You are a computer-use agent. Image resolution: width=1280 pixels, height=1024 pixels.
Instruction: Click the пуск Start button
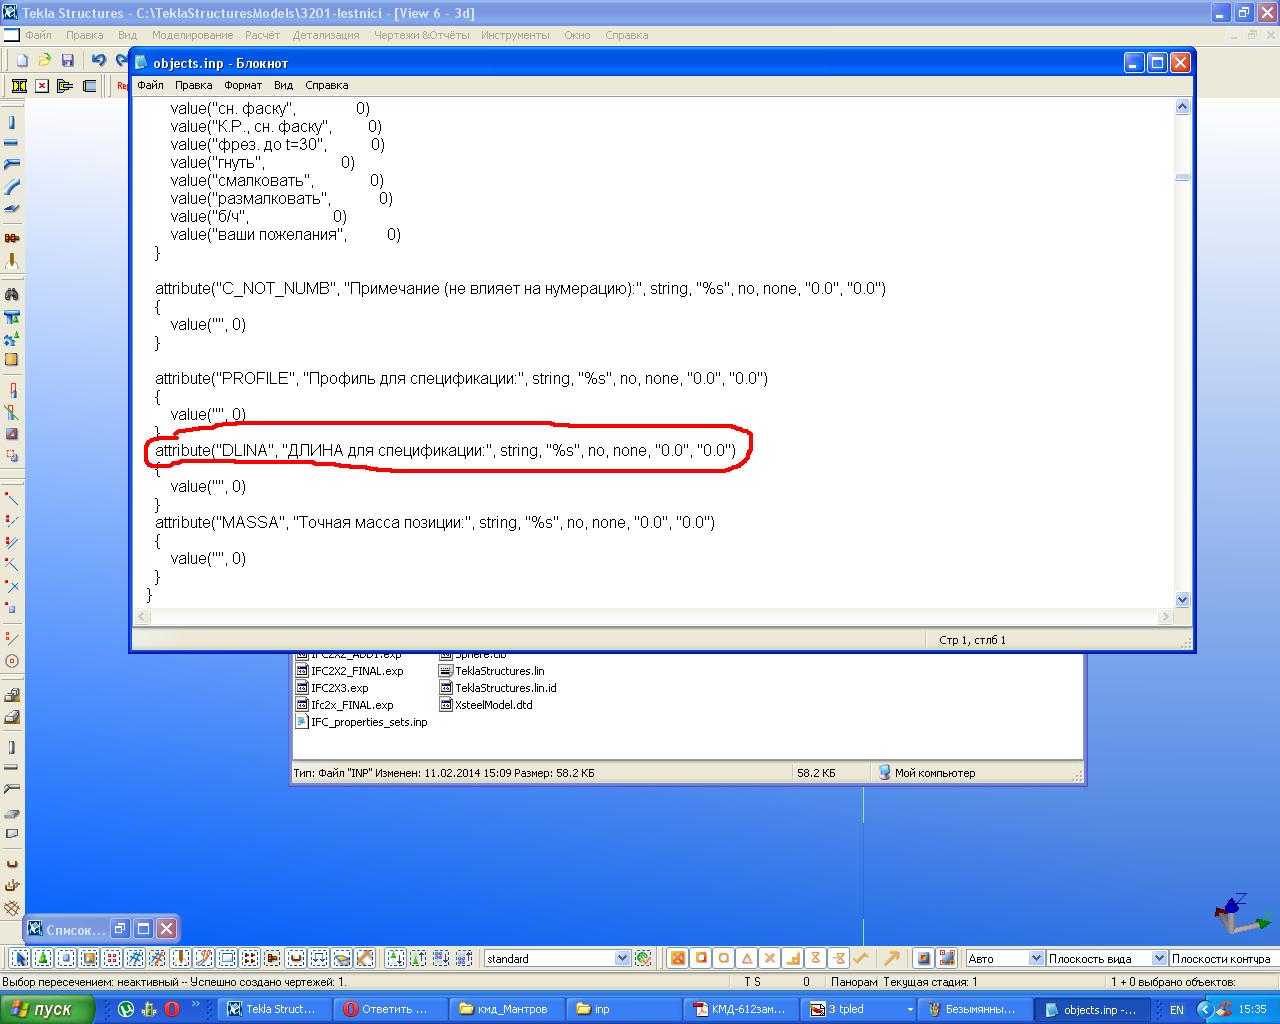point(48,1009)
